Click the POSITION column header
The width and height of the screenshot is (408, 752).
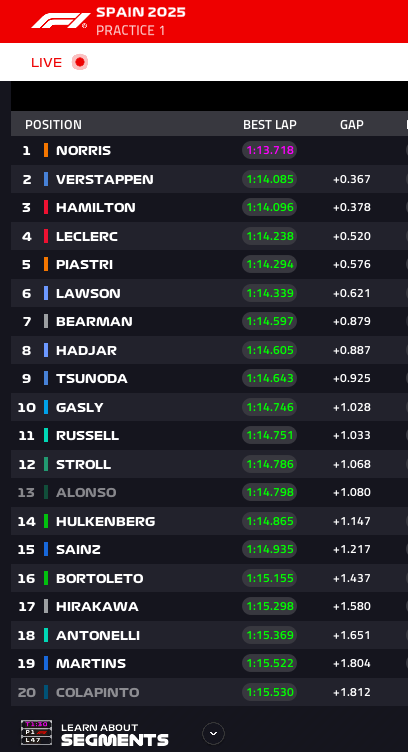[x=53, y=125]
